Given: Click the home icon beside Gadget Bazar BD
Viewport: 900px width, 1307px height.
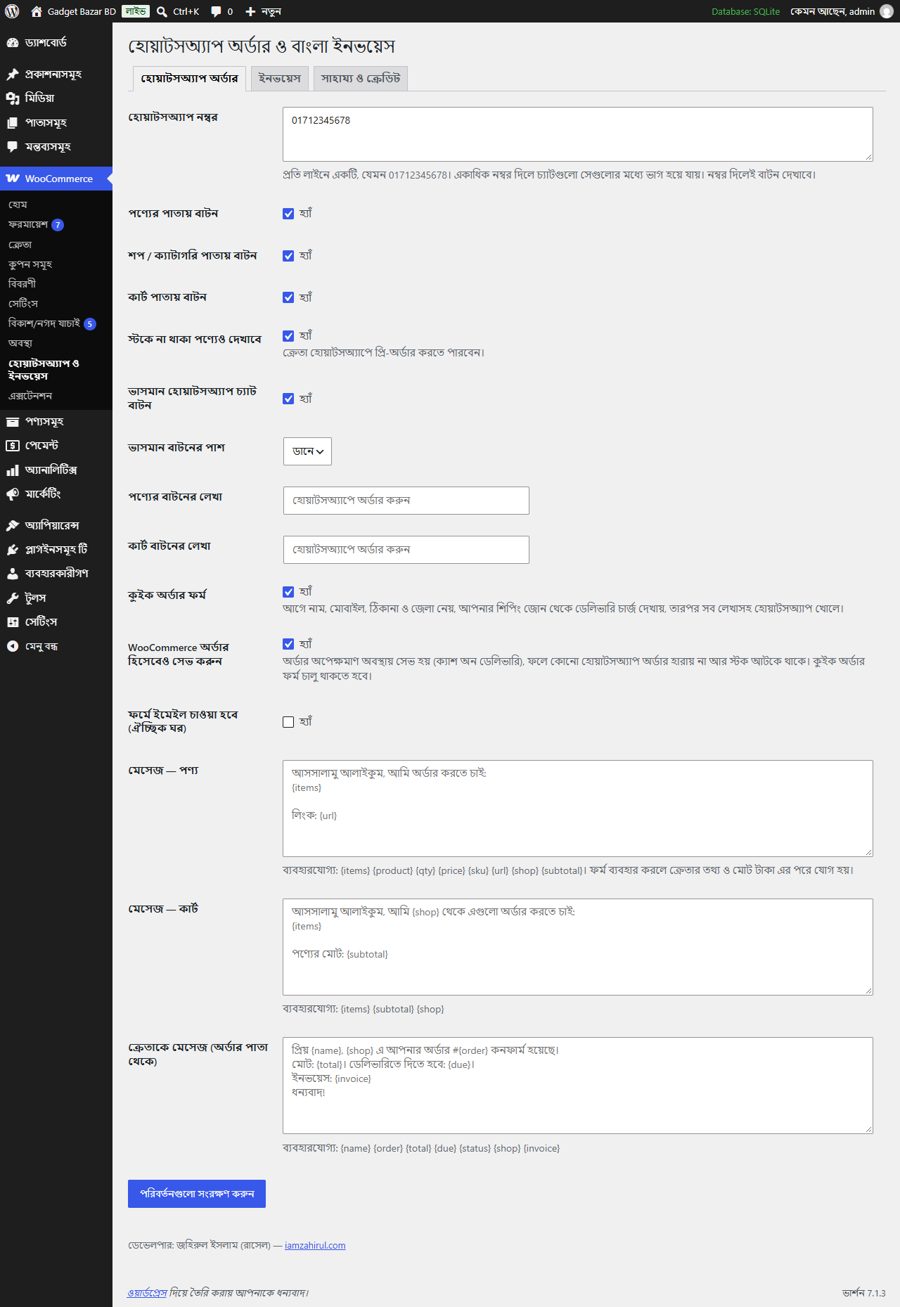Looking at the screenshot, I should [37, 11].
